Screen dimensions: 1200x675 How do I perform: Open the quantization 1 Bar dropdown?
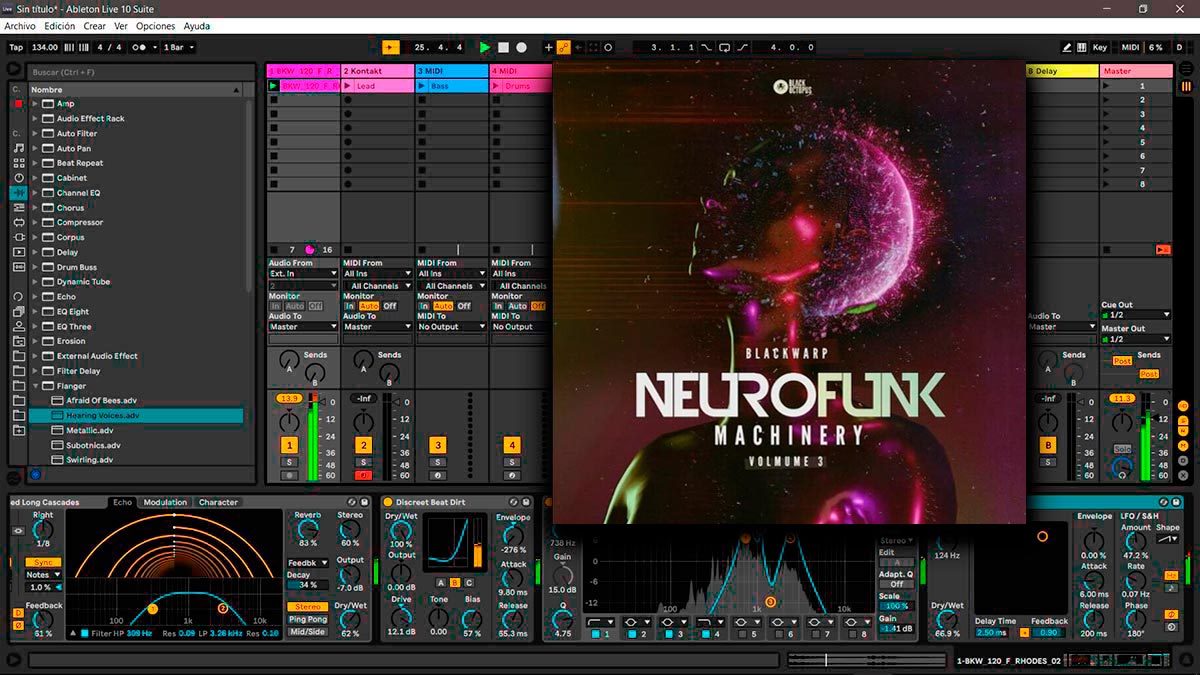click(179, 47)
